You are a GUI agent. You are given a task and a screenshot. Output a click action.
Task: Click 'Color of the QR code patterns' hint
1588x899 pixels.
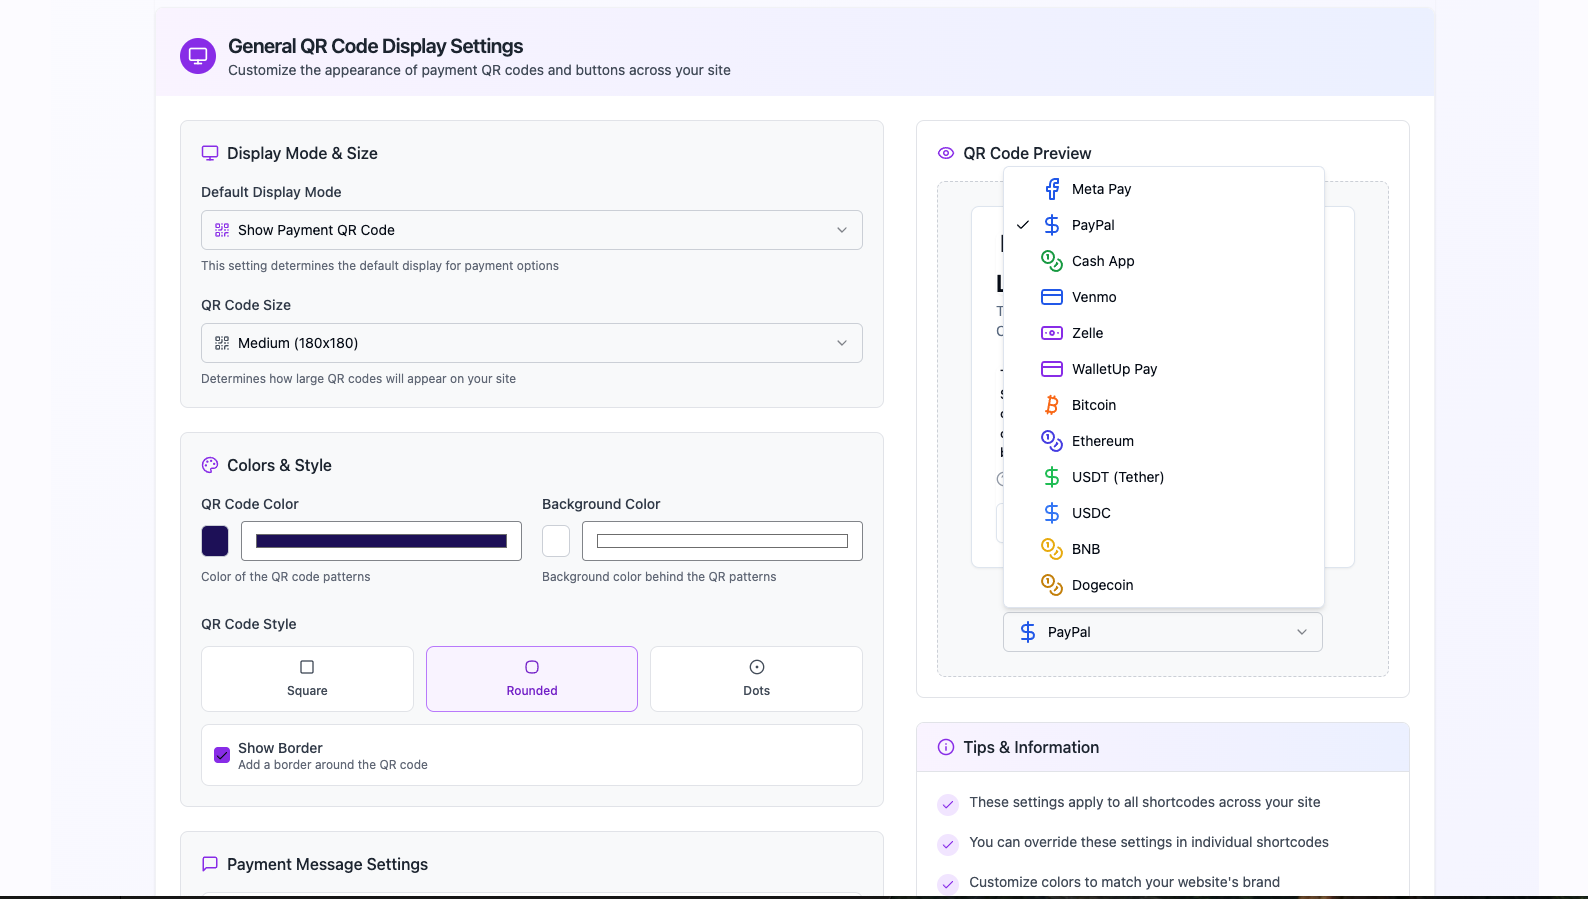[286, 577]
